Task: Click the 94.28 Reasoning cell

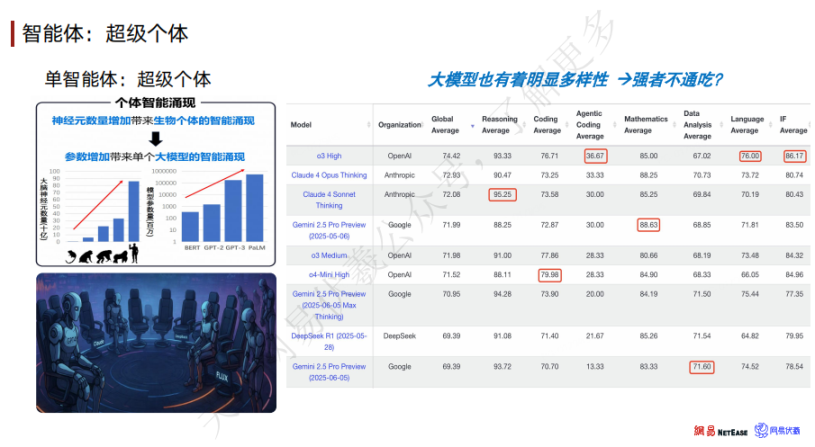Action: [502, 294]
